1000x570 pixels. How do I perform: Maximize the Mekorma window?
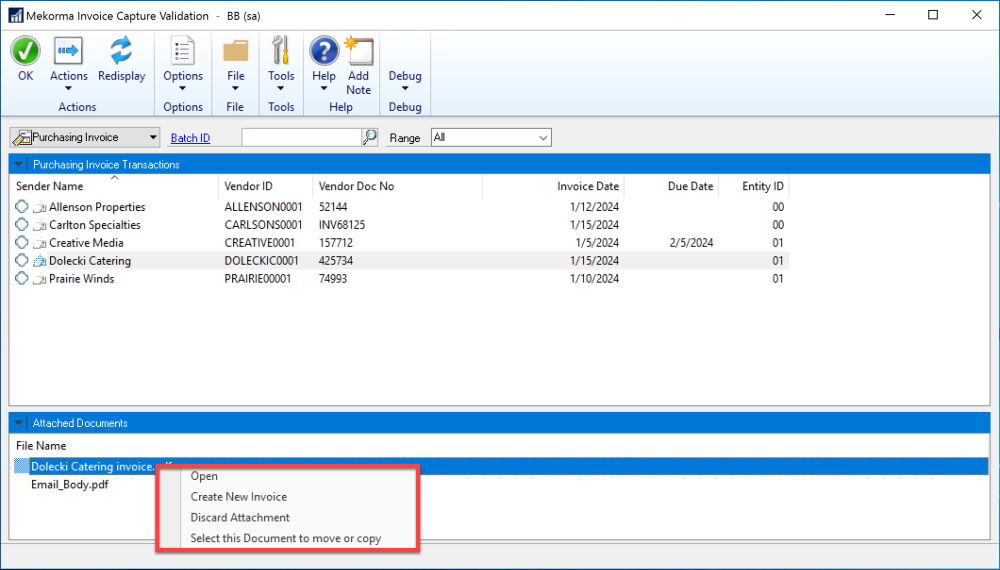933,15
